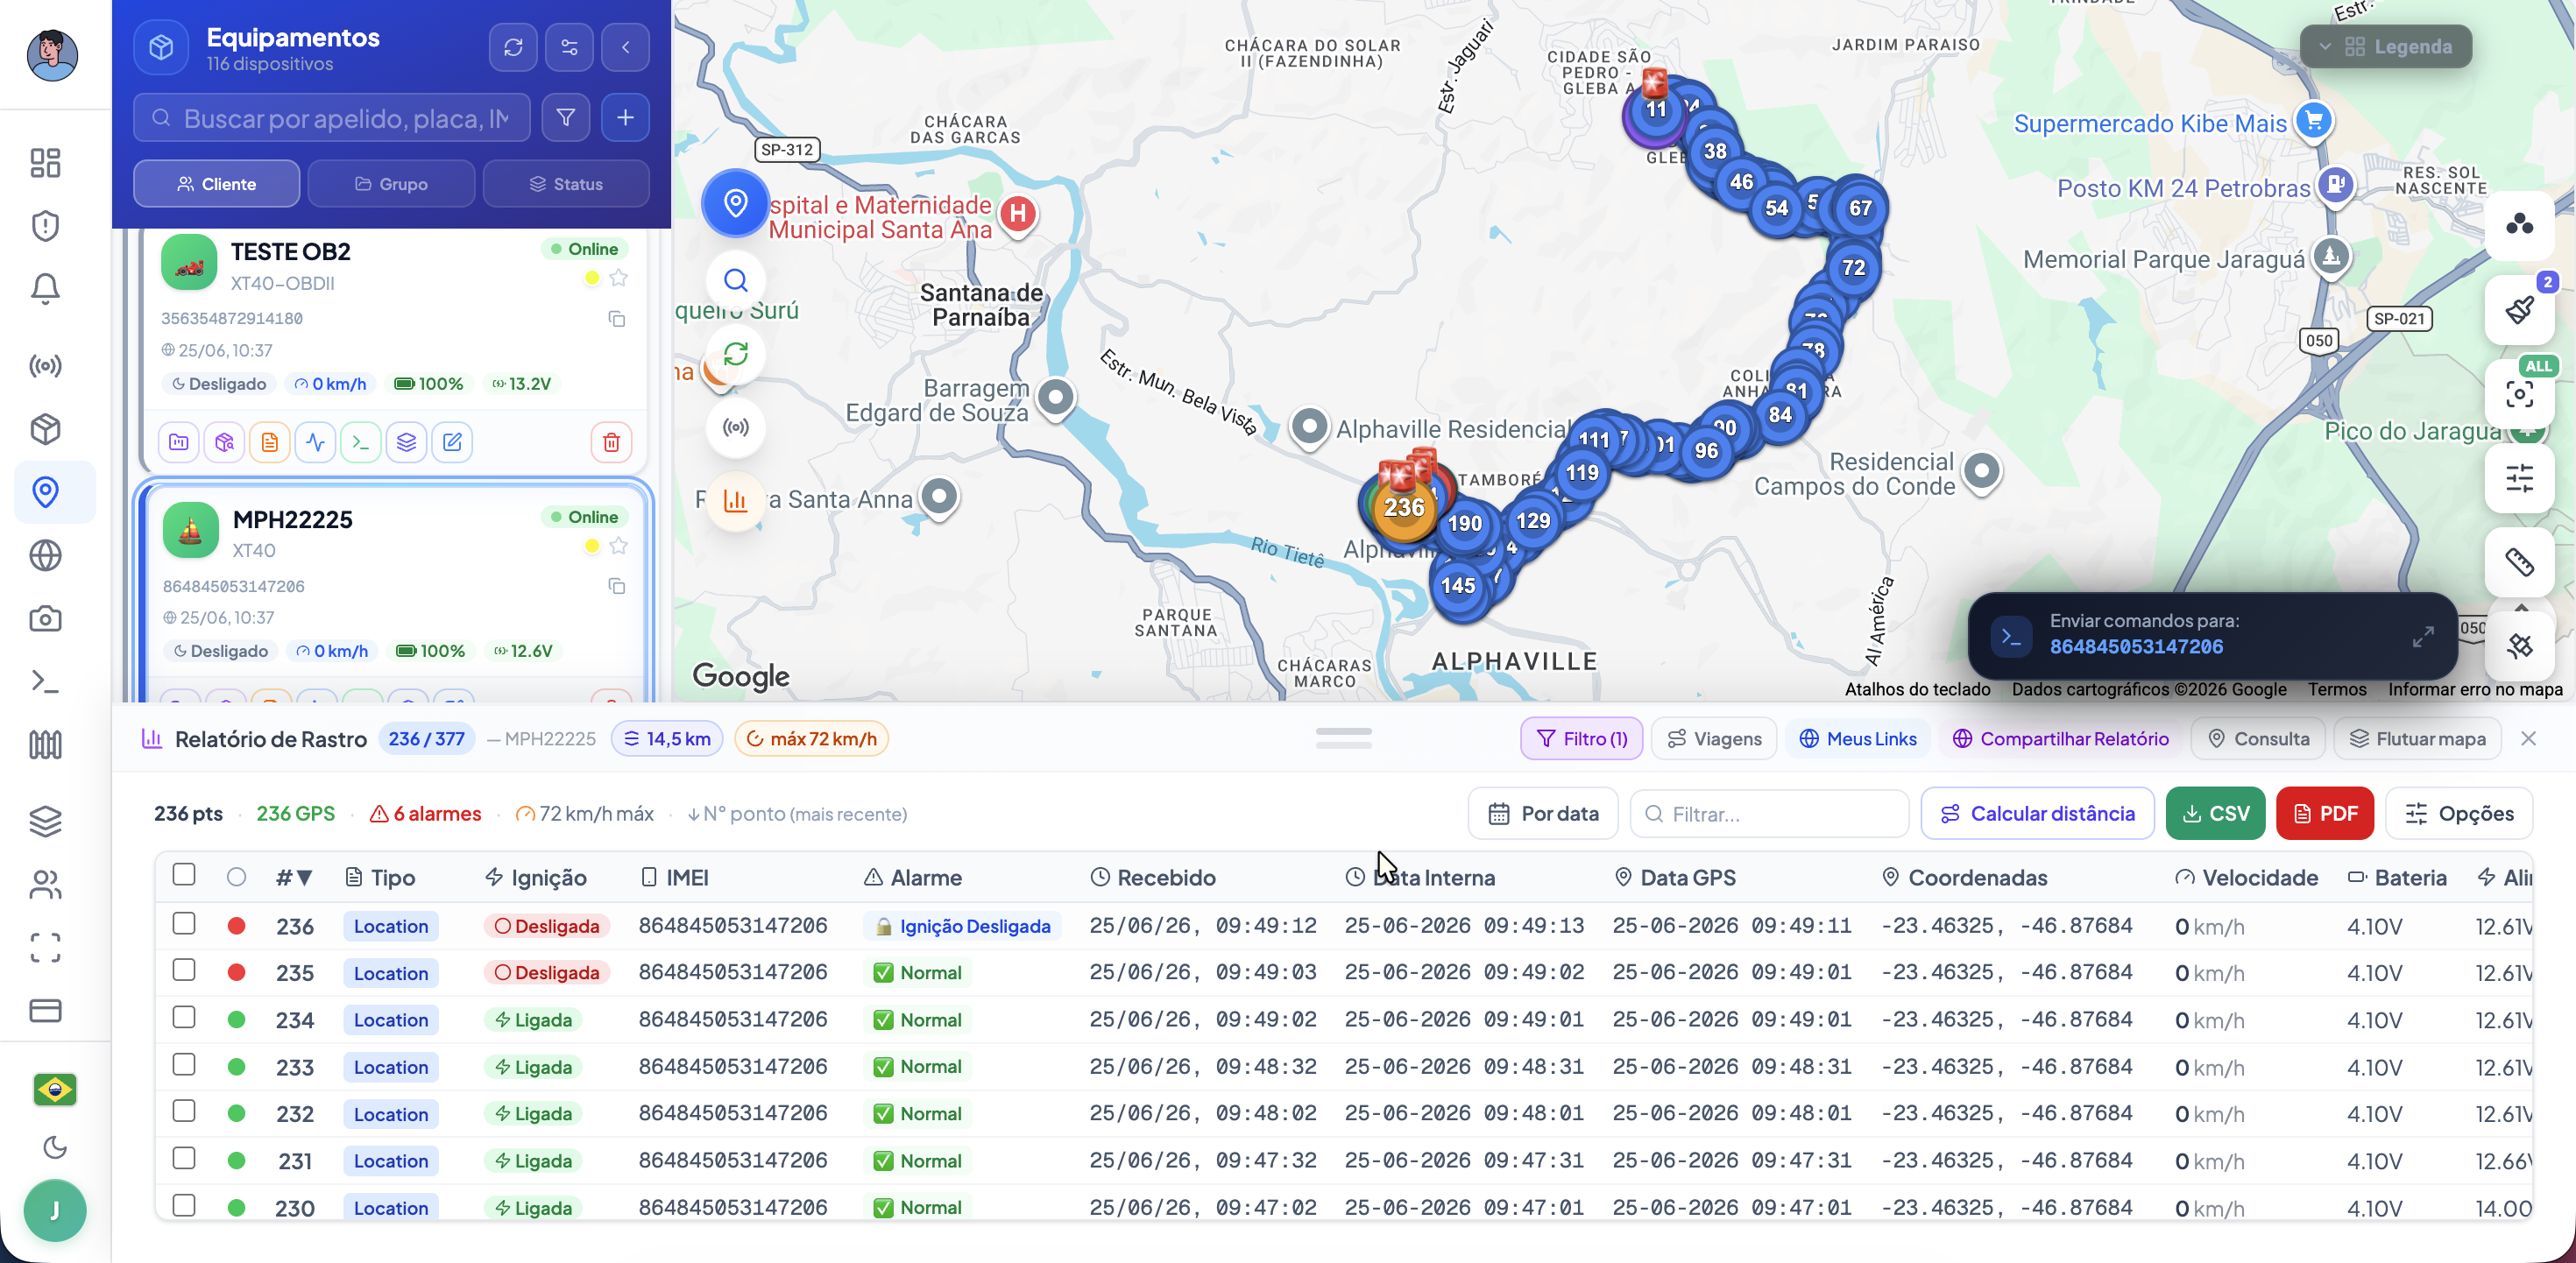This screenshot has height=1263, width=2576.
Task: Open activity pulse icon on TESTE OB2 card
Action: 315,442
